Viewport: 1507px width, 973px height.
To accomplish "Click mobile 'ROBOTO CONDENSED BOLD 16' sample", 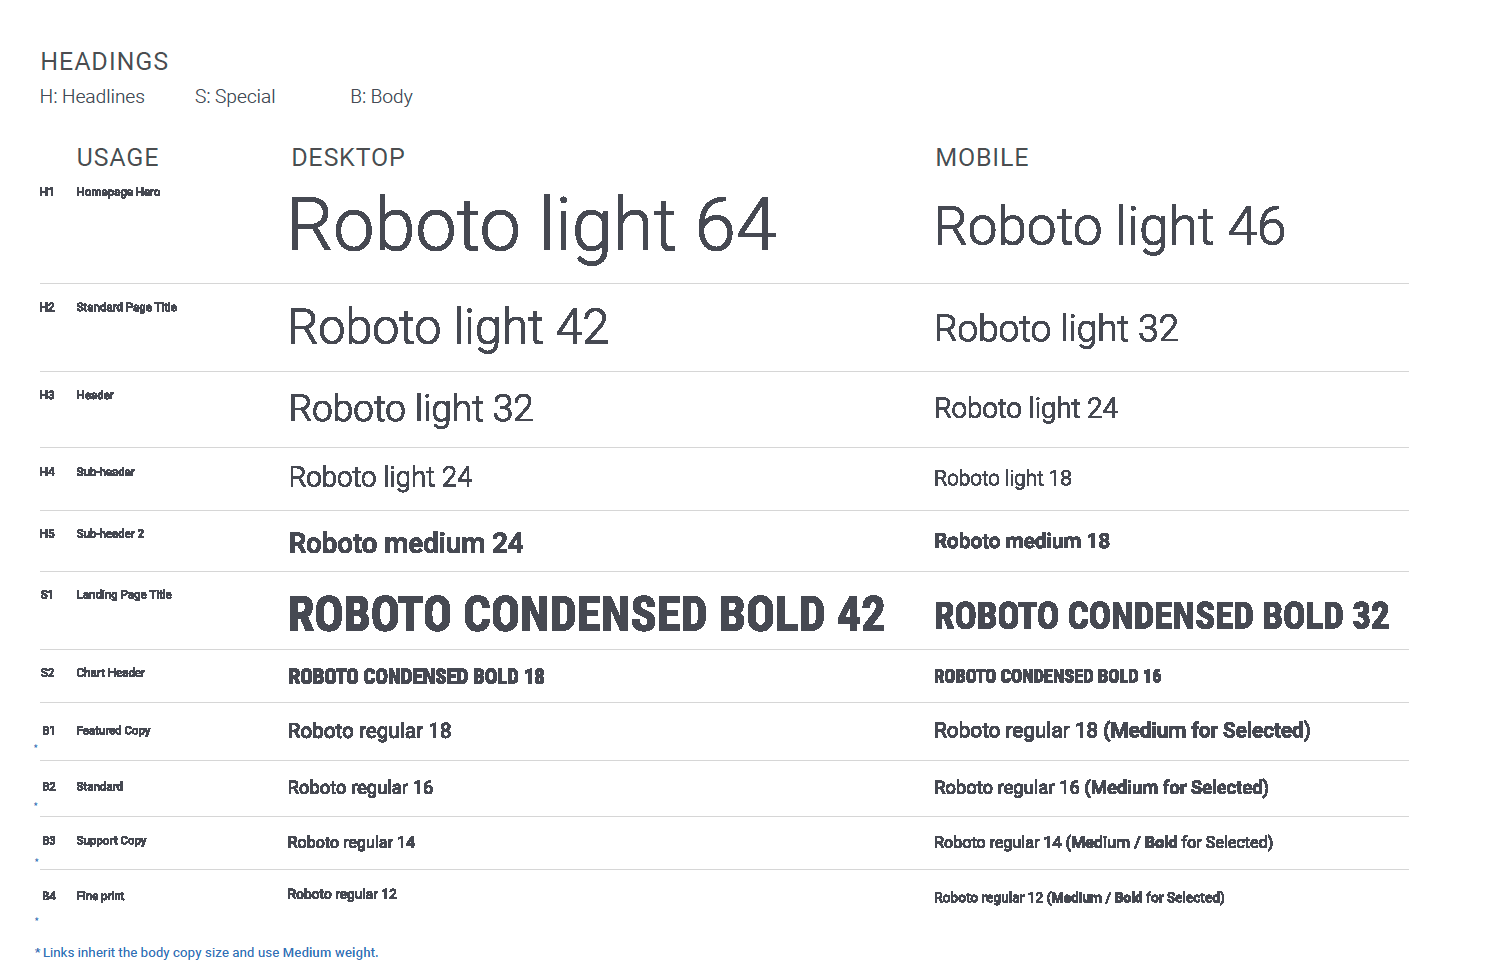I will coord(1047,677).
